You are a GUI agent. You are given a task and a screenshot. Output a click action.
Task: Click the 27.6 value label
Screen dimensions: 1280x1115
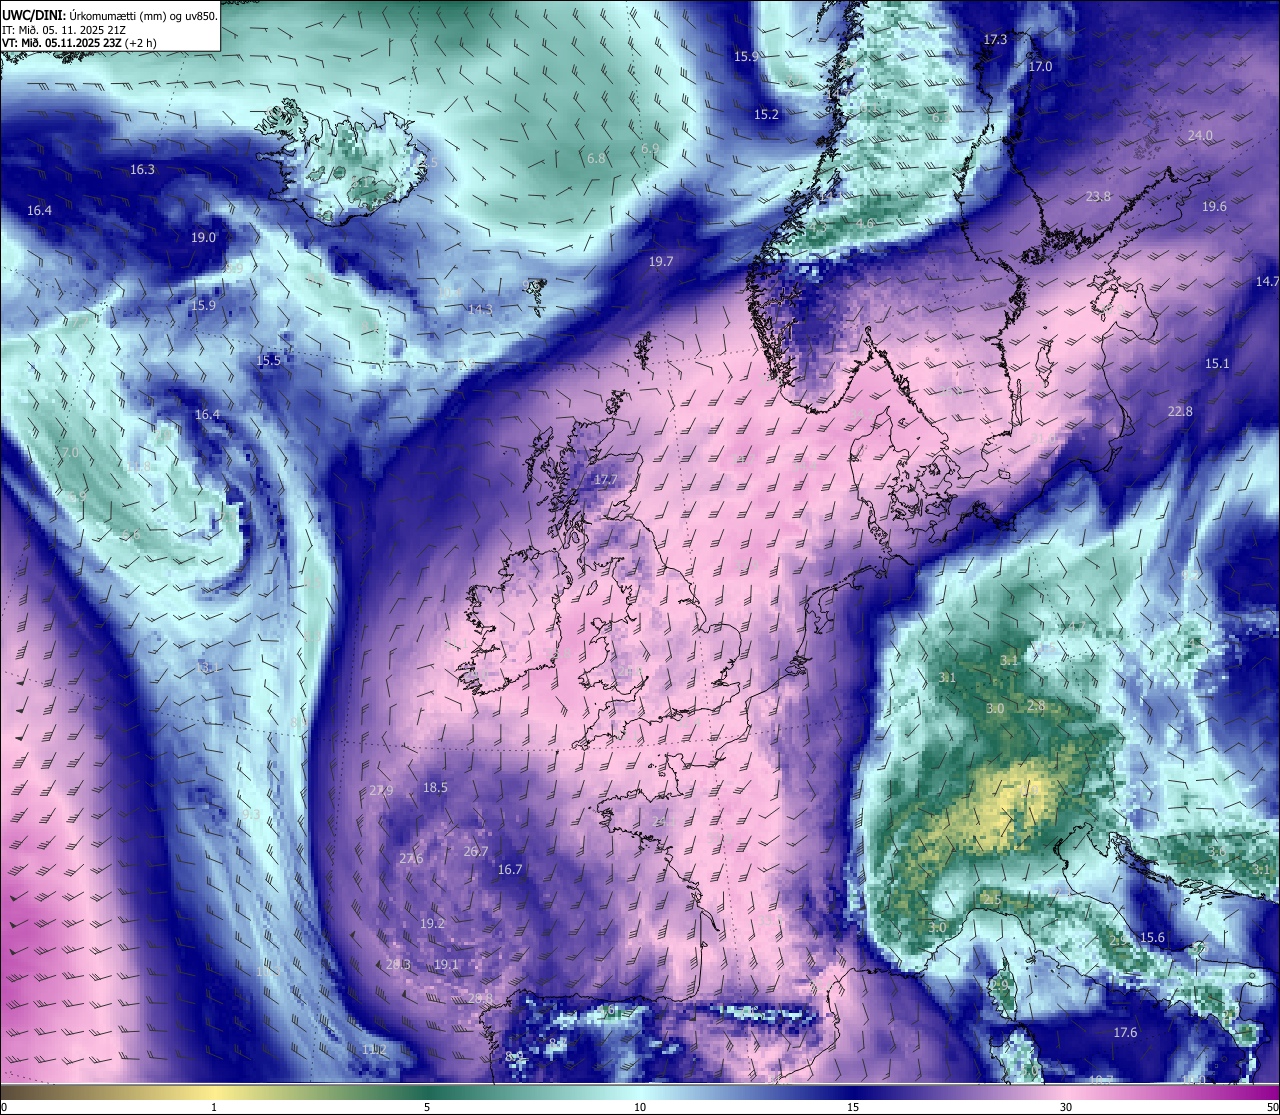click(x=411, y=859)
